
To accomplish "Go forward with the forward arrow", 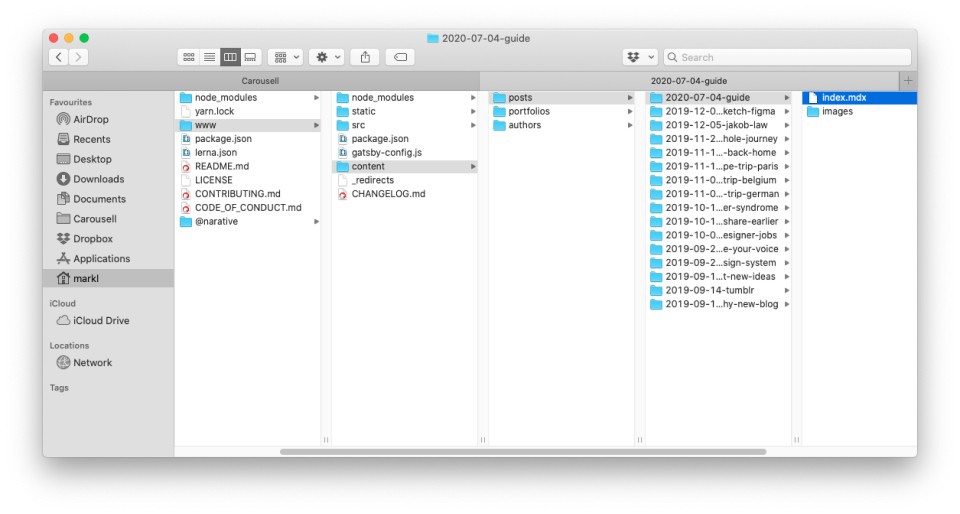I will (78, 57).
